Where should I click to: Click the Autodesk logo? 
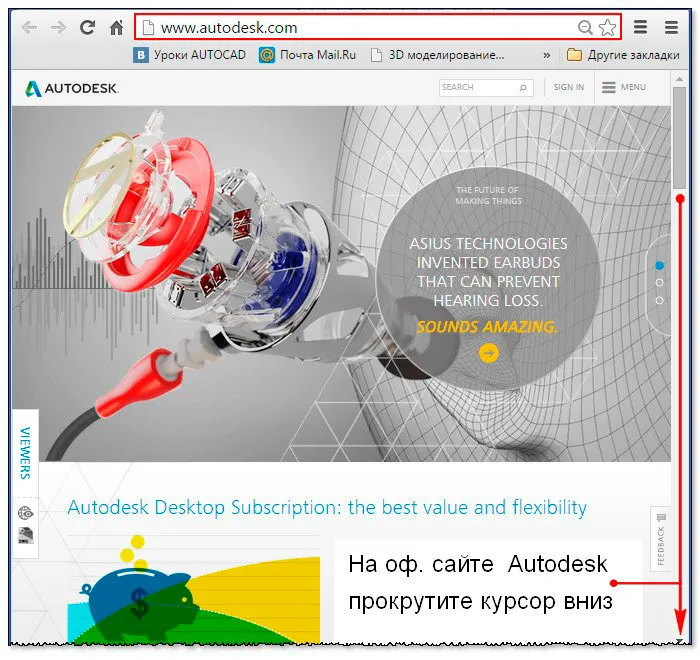coord(72,88)
